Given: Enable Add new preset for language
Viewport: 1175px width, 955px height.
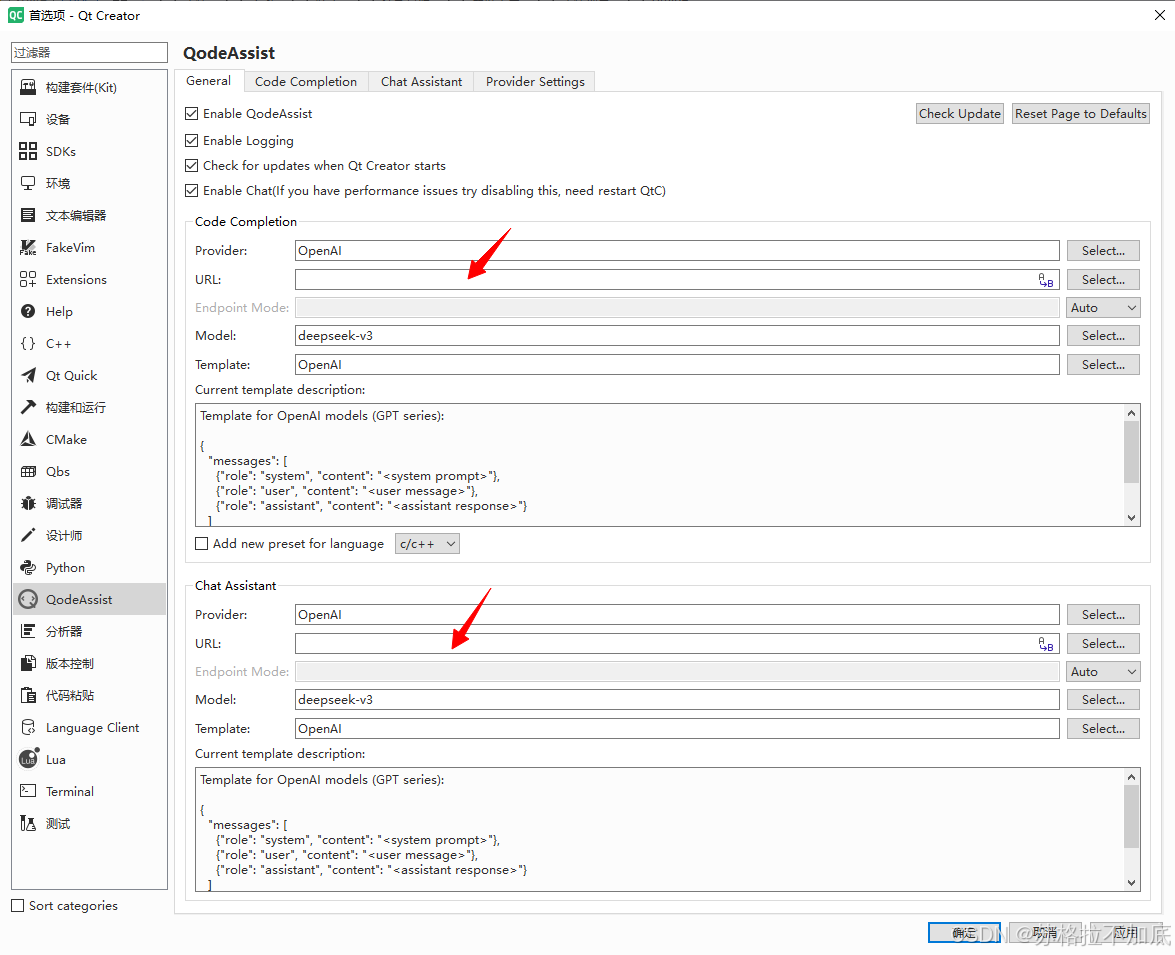Looking at the screenshot, I should click(x=202, y=544).
